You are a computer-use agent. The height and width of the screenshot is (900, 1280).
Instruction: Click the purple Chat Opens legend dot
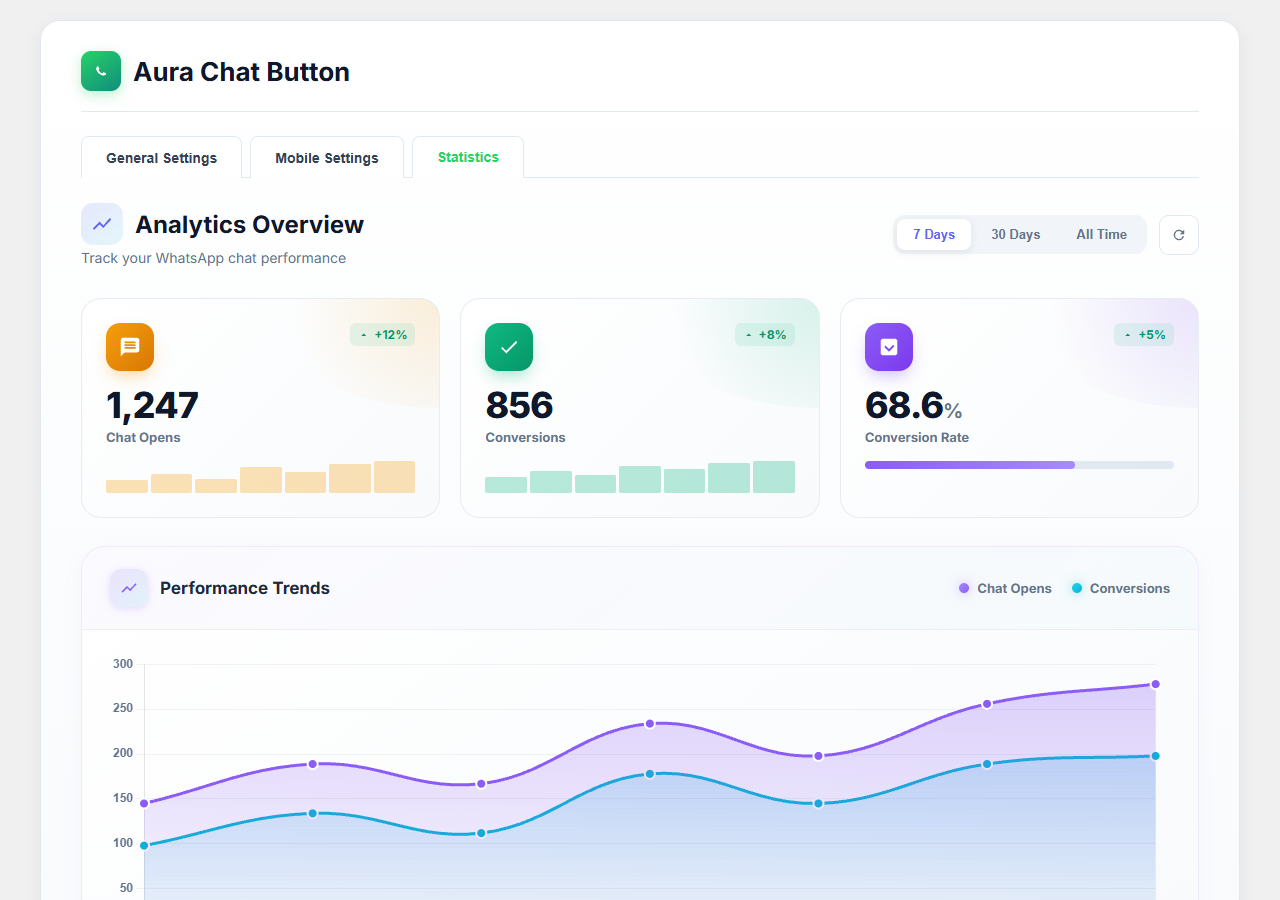click(961, 588)
